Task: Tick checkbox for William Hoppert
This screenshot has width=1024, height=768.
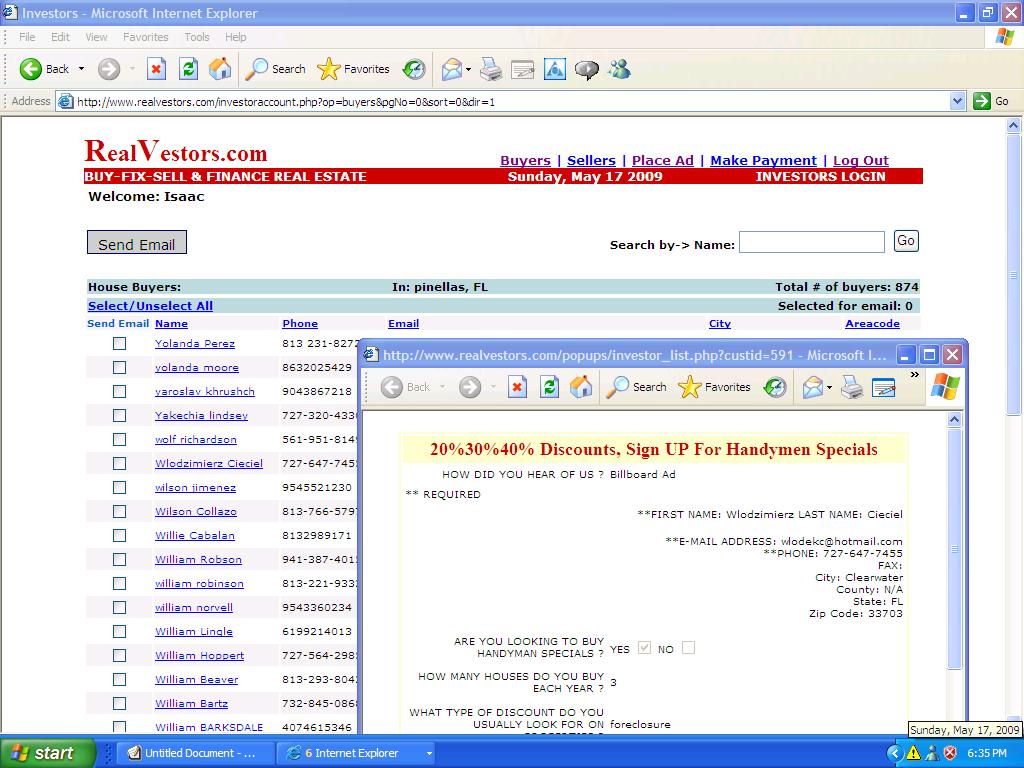Action: pos(120,655)
